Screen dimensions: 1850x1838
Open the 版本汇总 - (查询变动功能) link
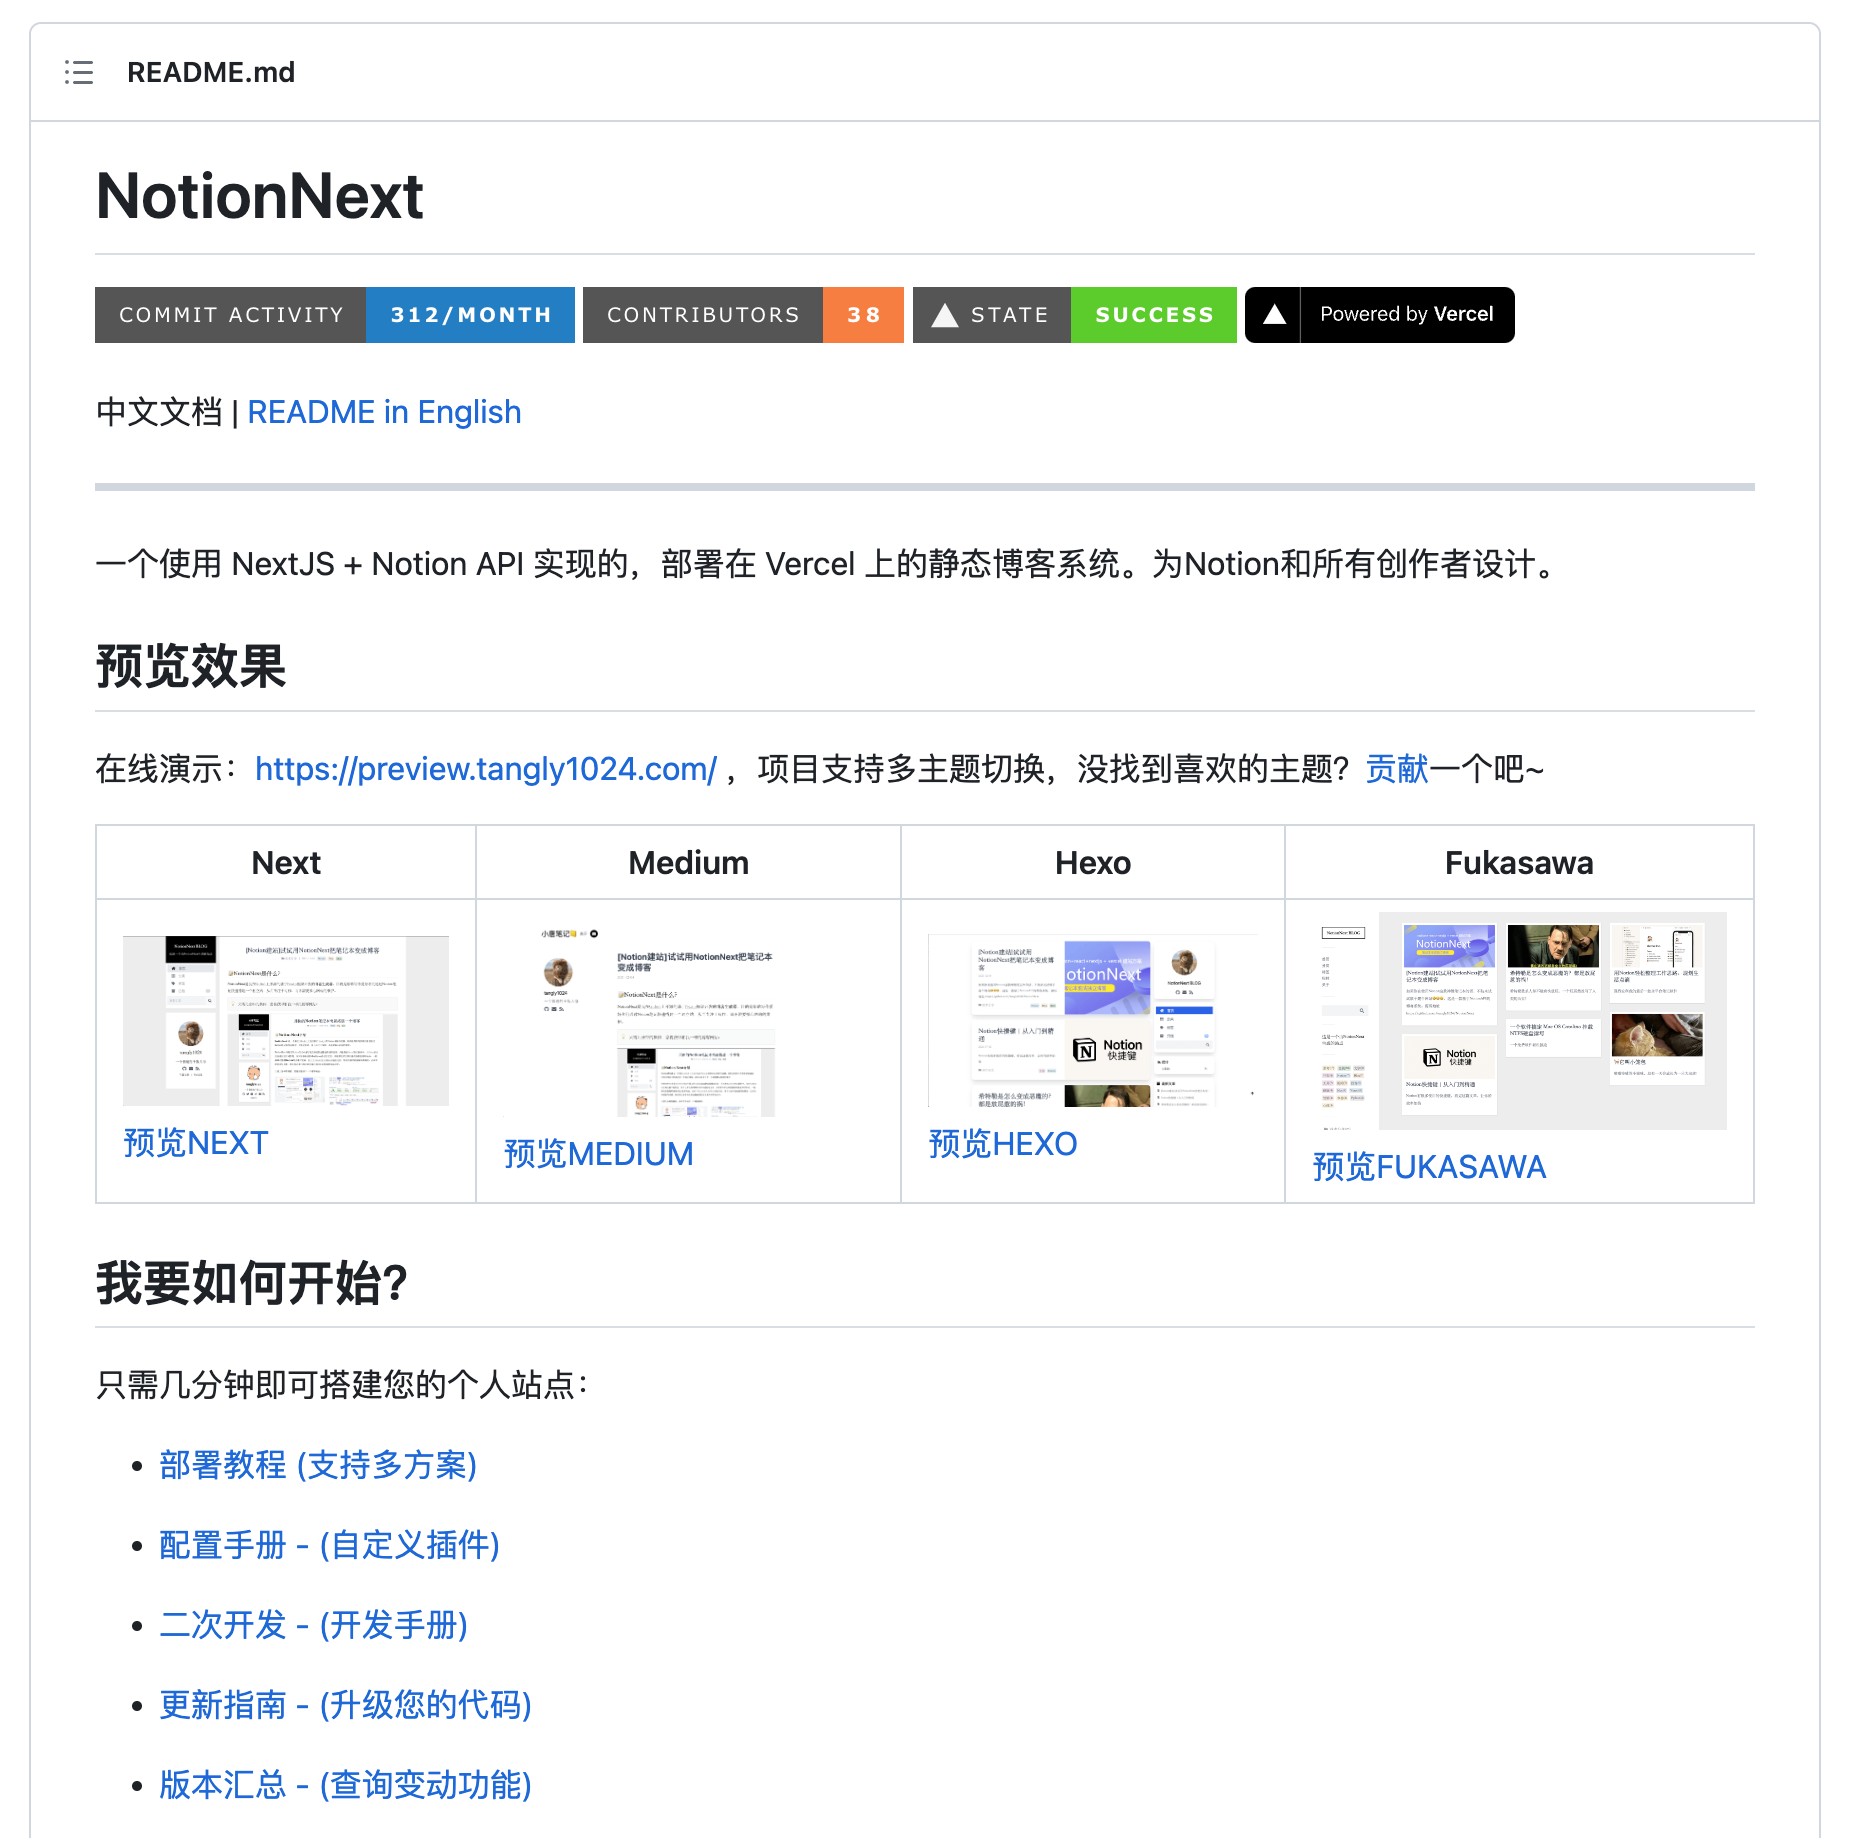(345, 1785)
